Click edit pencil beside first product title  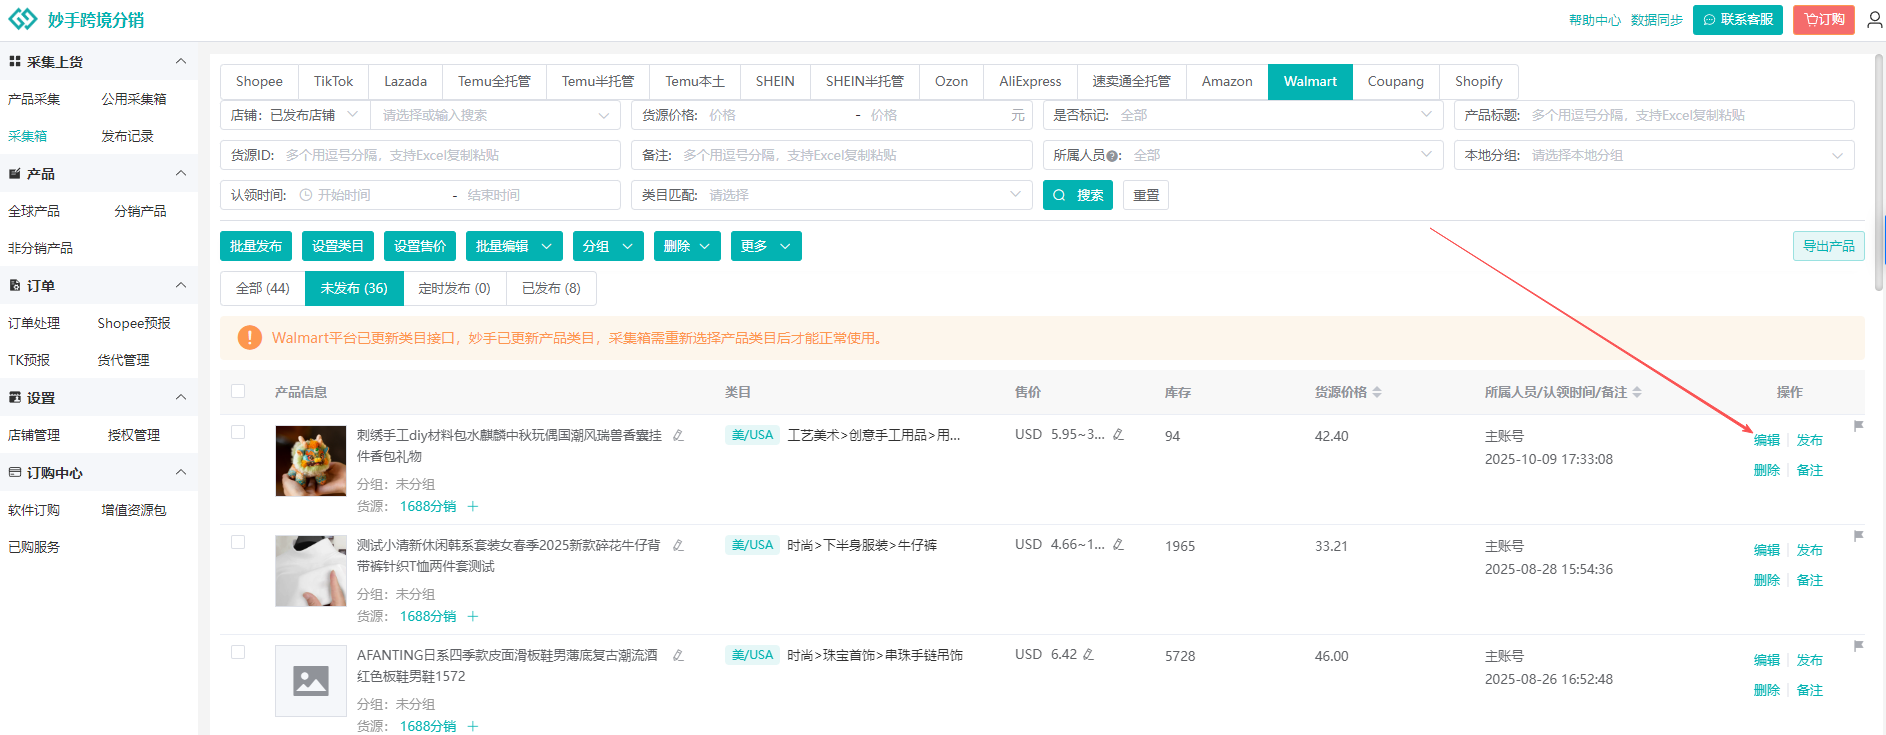tap(678, 436)
